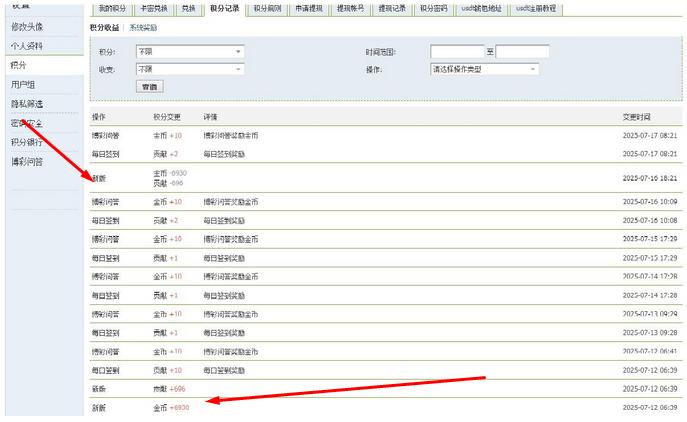Image resolution: width=687 pixels, height=422 pixels.
Task: Click the 金币 +6930 value
Action: pos(171,408)
